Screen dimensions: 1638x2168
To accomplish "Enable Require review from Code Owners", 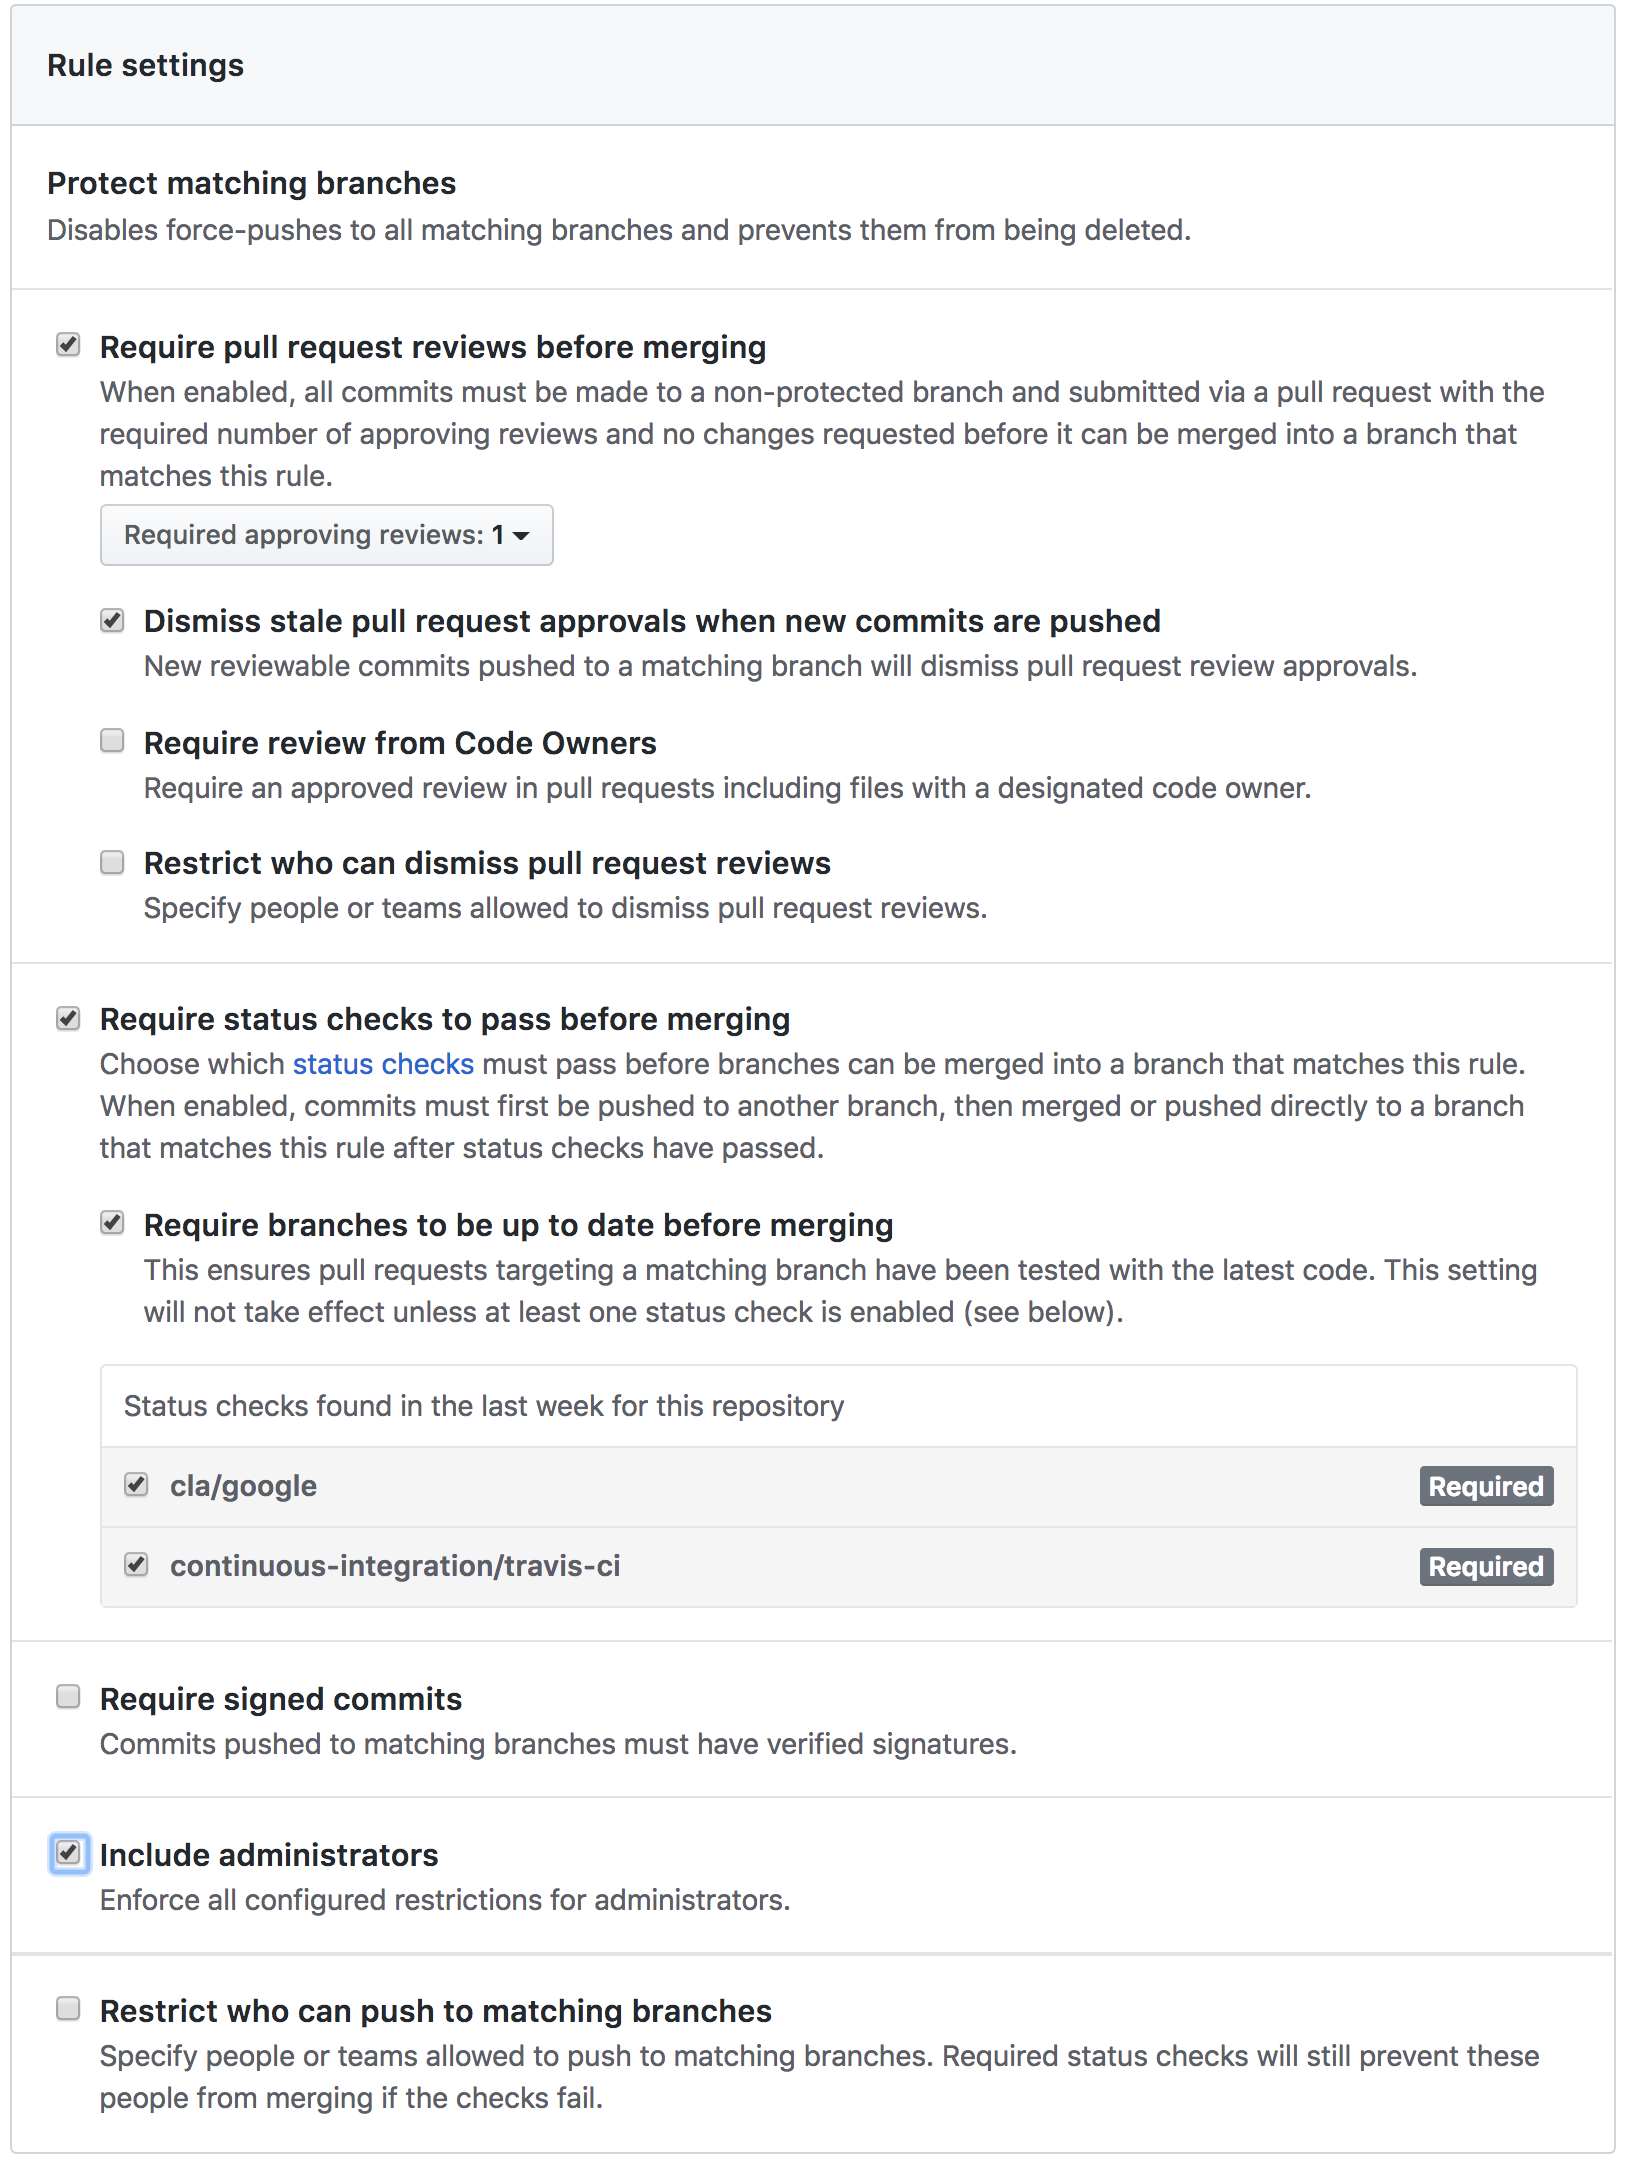I will point(113,741).
